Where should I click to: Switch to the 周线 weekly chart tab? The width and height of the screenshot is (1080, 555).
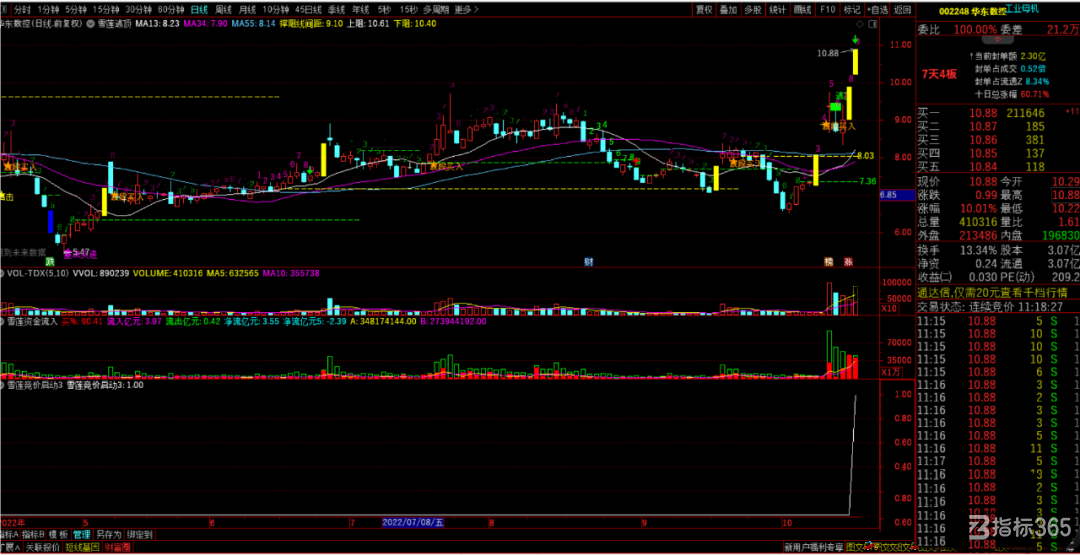coord(223,10)
